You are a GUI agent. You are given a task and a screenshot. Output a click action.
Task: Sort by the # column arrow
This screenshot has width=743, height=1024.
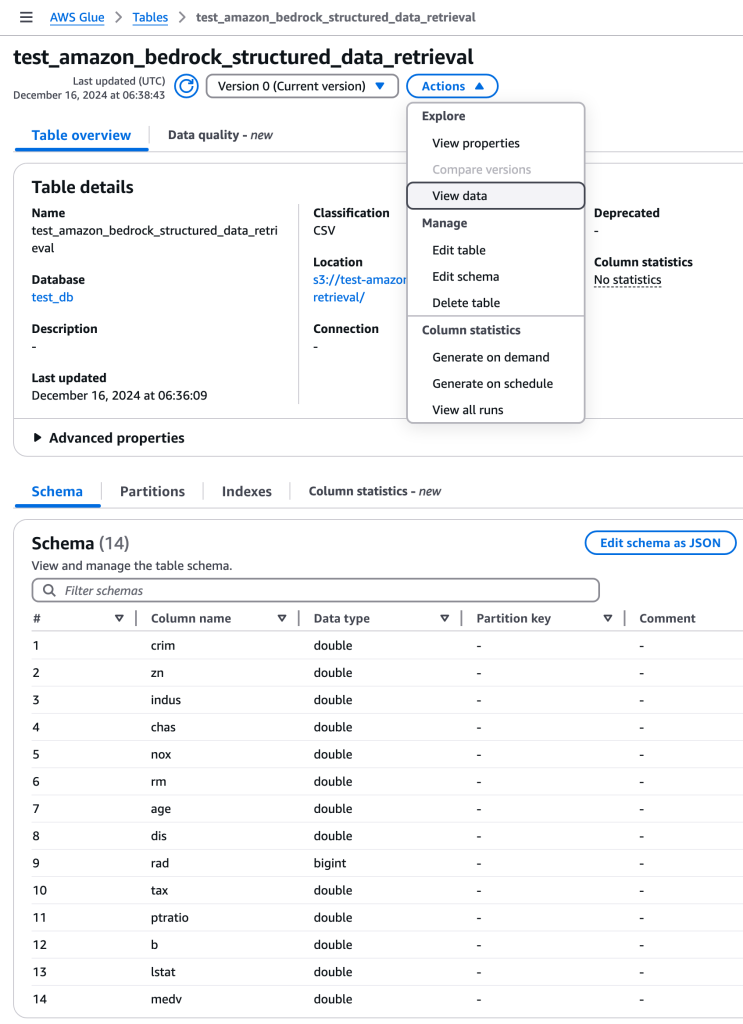[x=119, y=618]
